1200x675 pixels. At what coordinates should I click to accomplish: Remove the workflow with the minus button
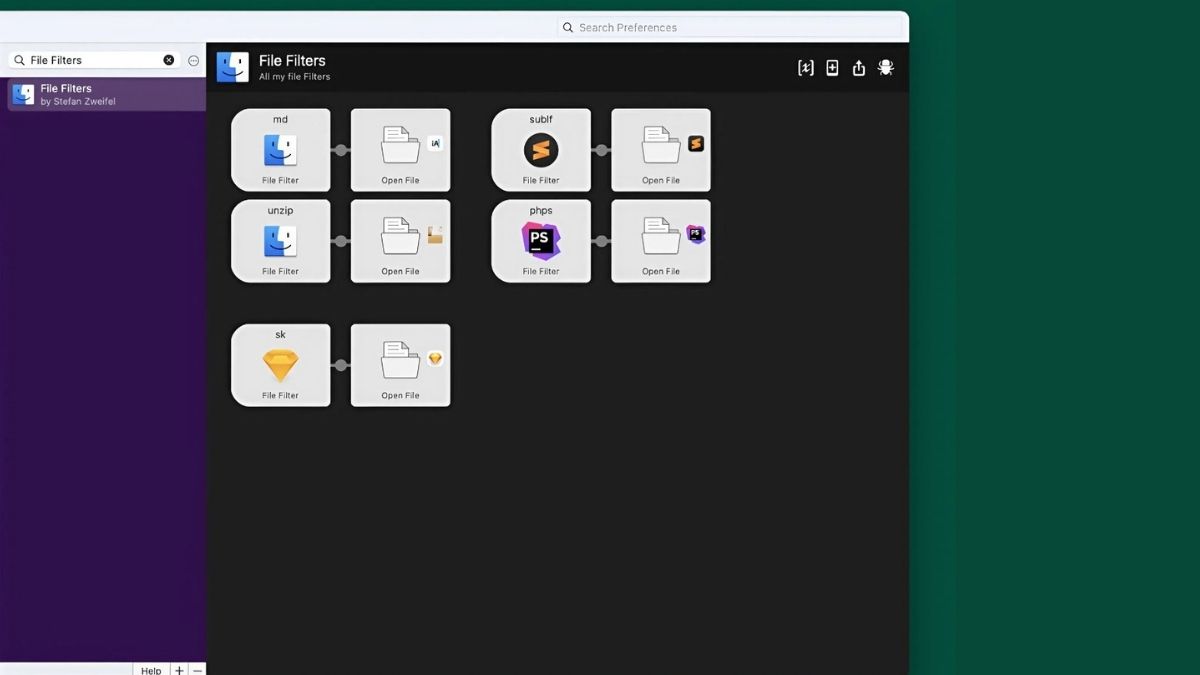click(x=197, y=670)
